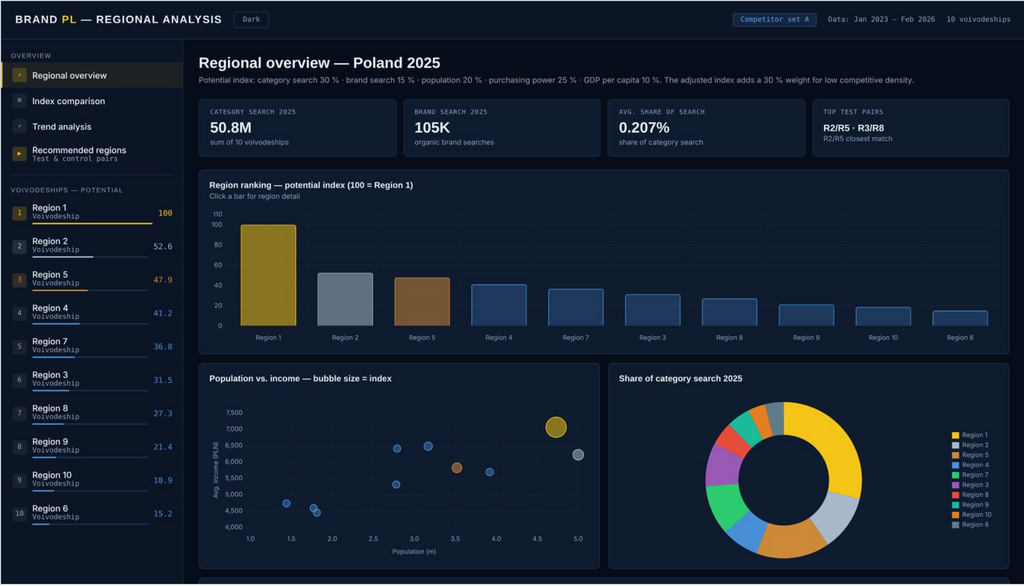Click the gray bubble at population 5.0
The height and width of the screenshot is (586, 1024).
pyautogui.click(x=578, y=455)
